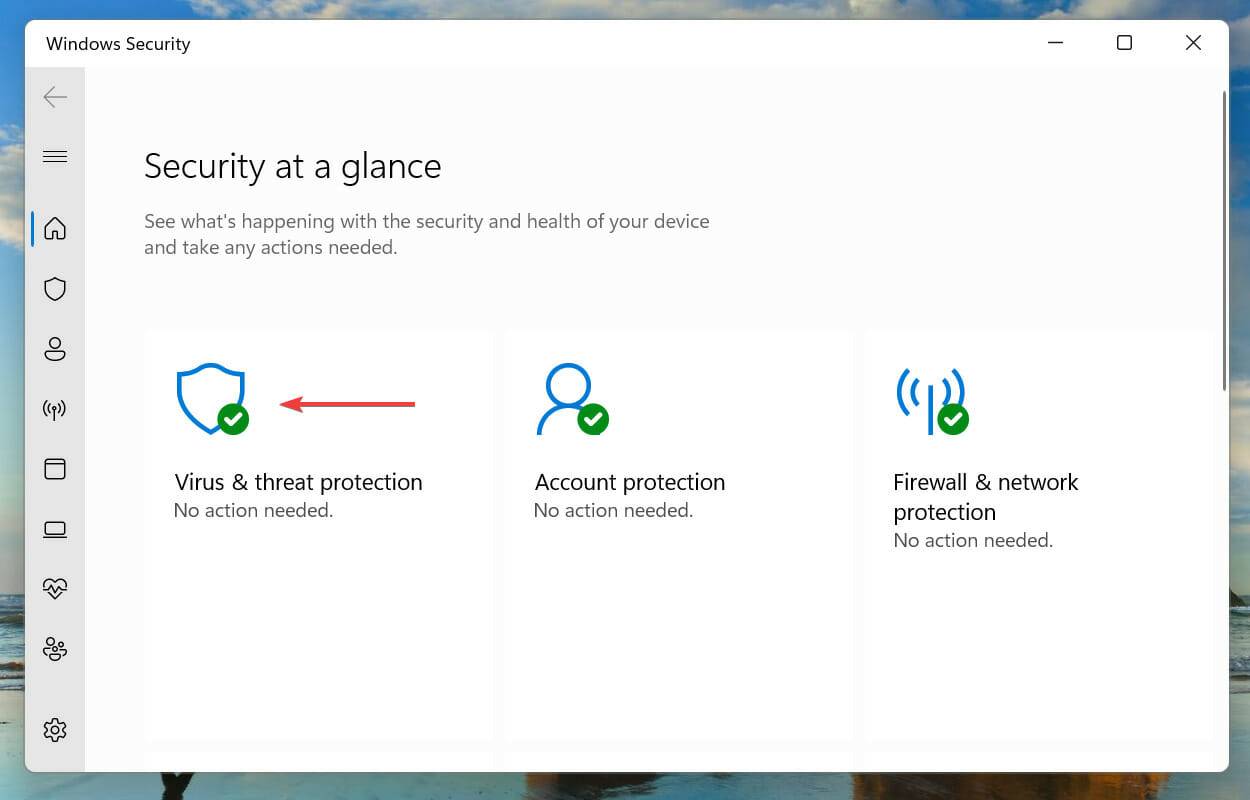Click the Windows Security title bar label
This screenshot has width=1250, height=800.
click(117, 43)
